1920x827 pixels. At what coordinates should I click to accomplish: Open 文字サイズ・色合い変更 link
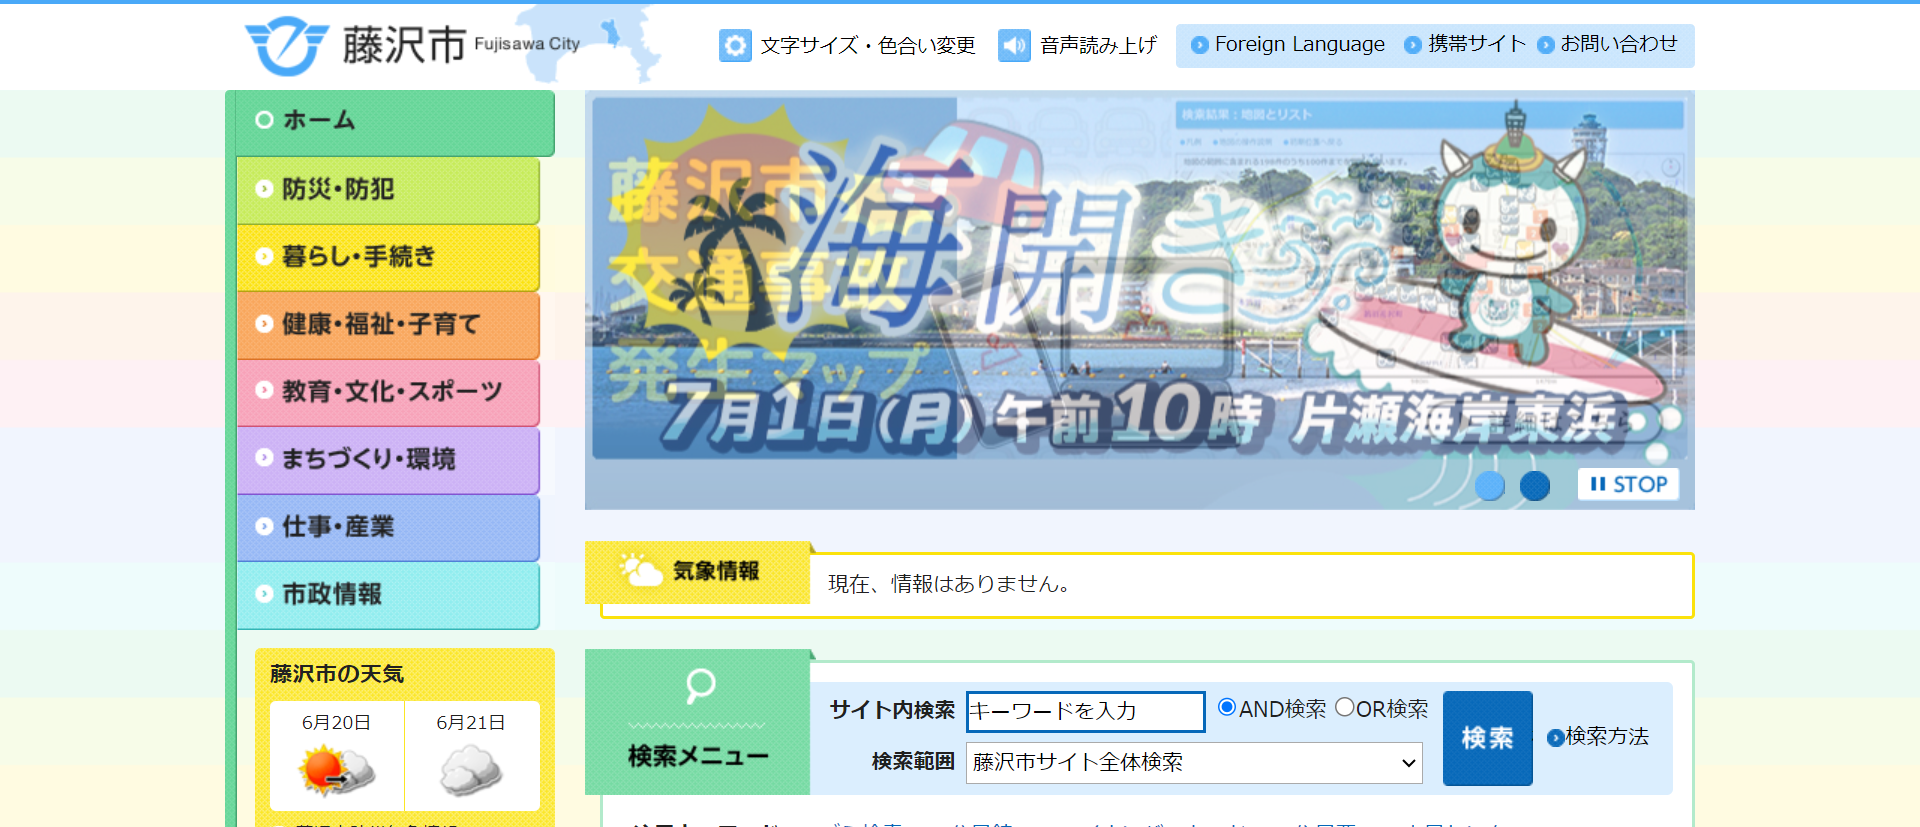pos(867,45)
